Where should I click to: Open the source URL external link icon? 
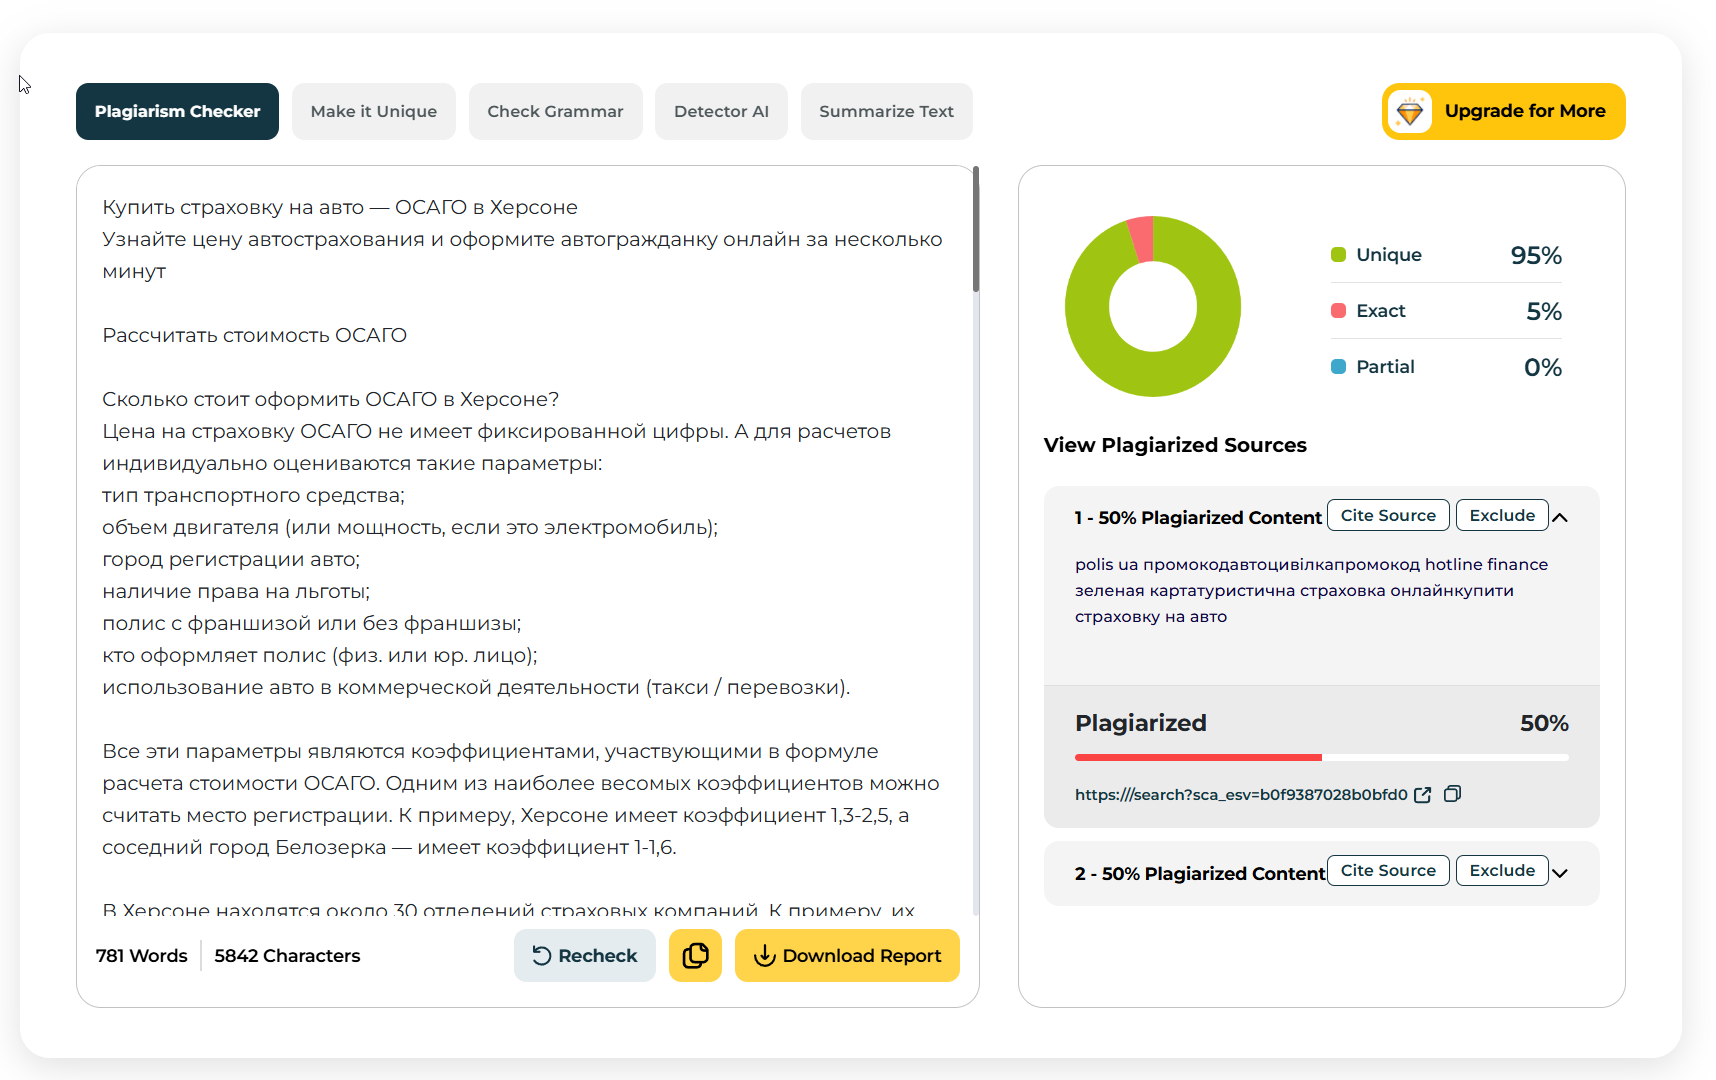(1423, 795)
